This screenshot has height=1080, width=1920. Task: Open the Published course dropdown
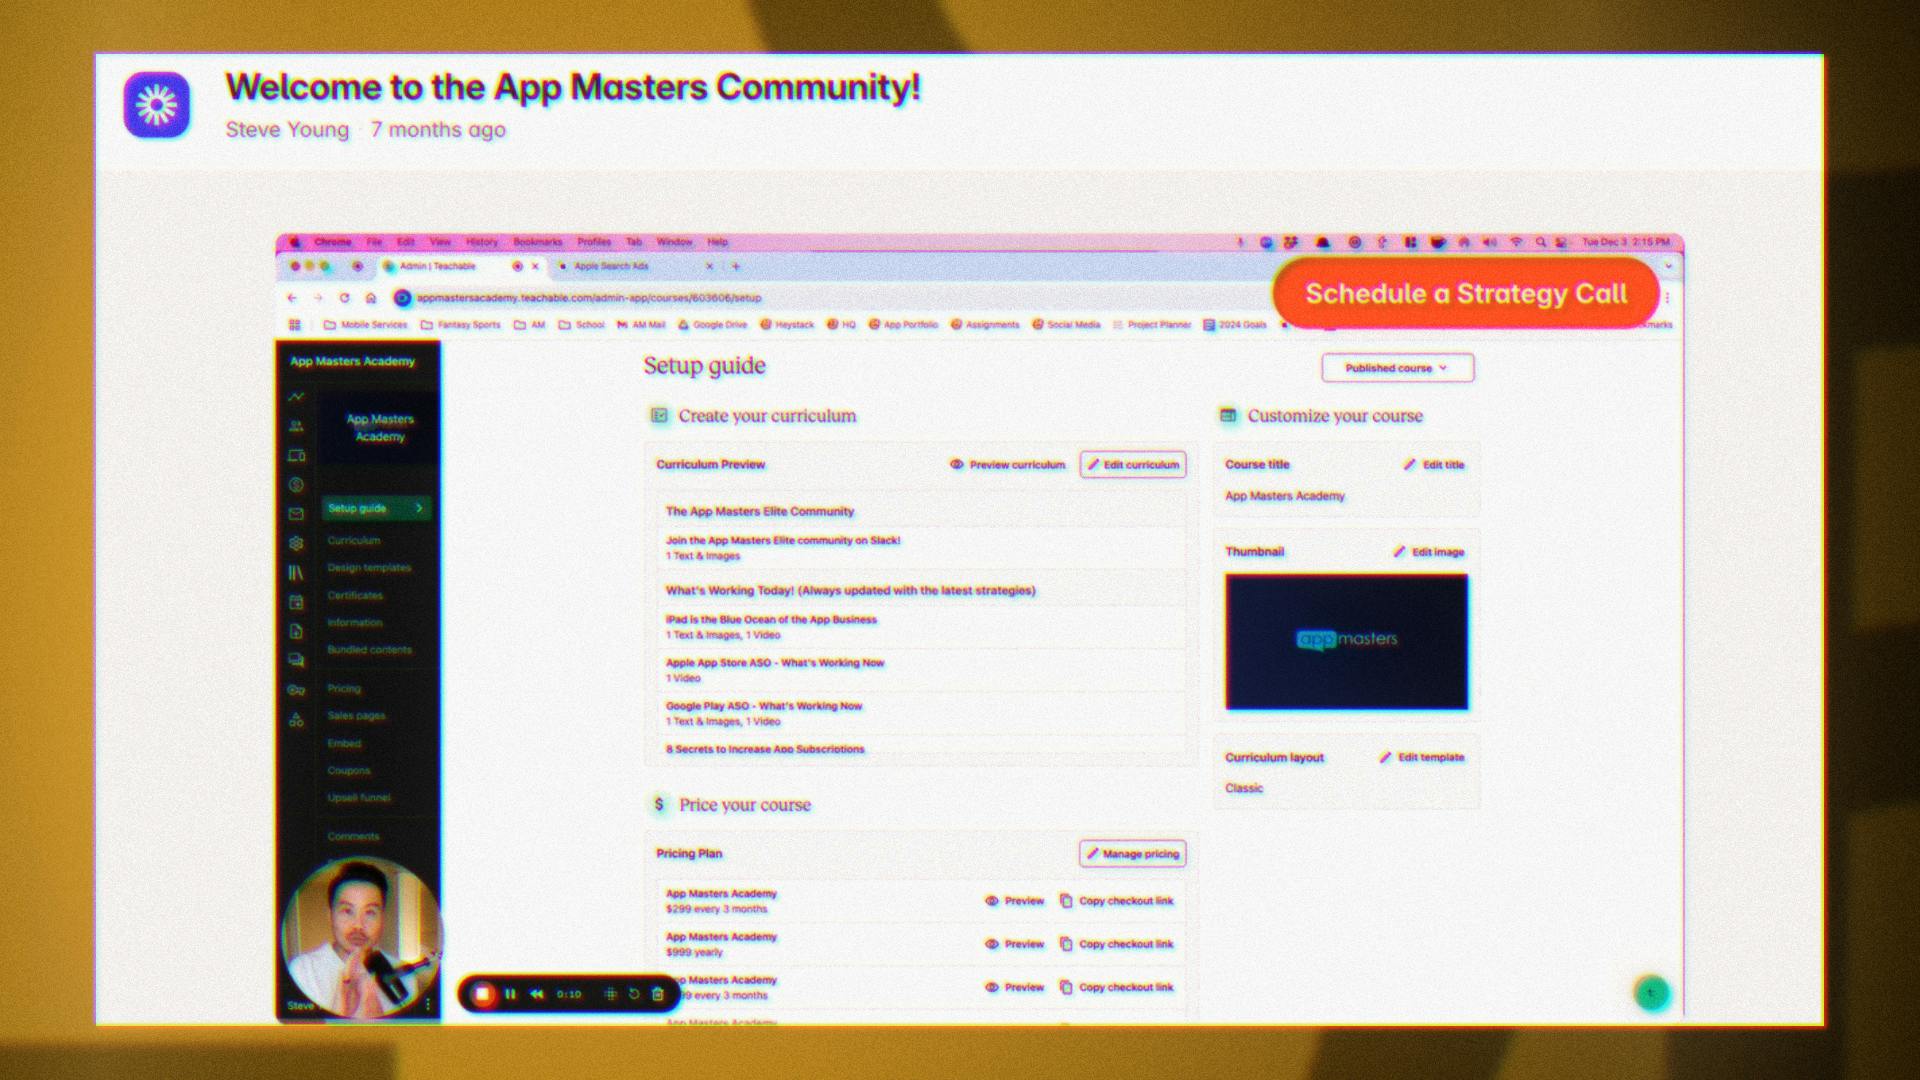[1397, 368]
